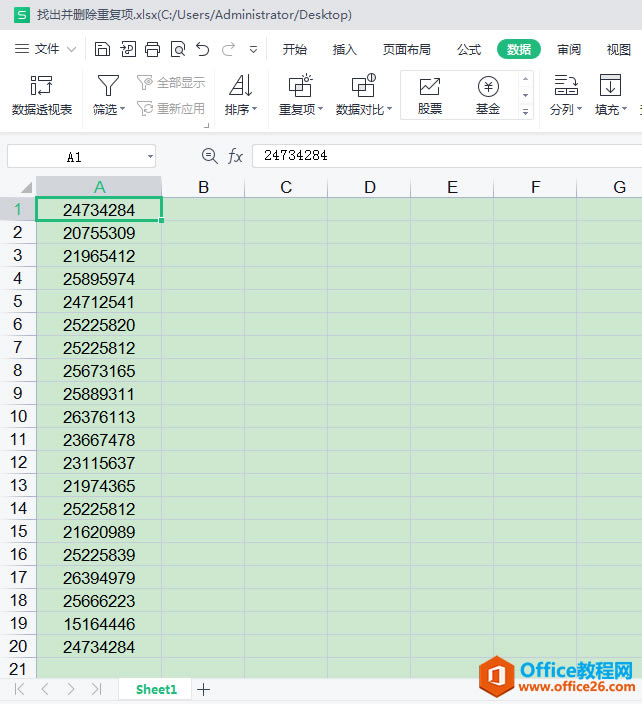Add a new sheet with plus button
Image resolution: width=642 pixels, height=704 pixels.
click(204, 689)
